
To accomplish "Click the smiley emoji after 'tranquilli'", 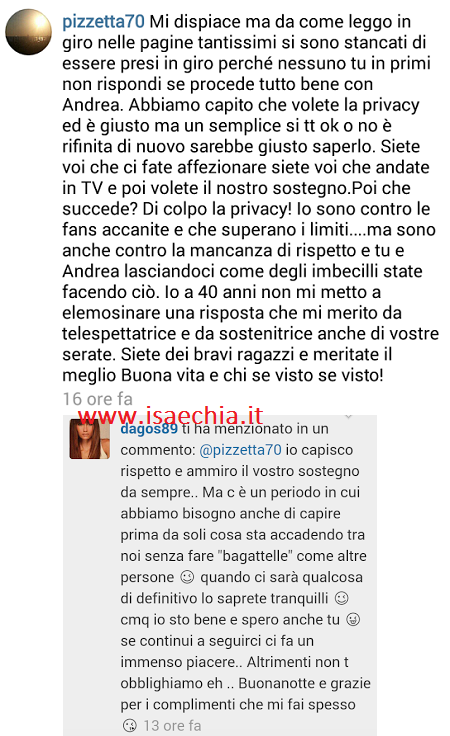I will pos(342,598).
